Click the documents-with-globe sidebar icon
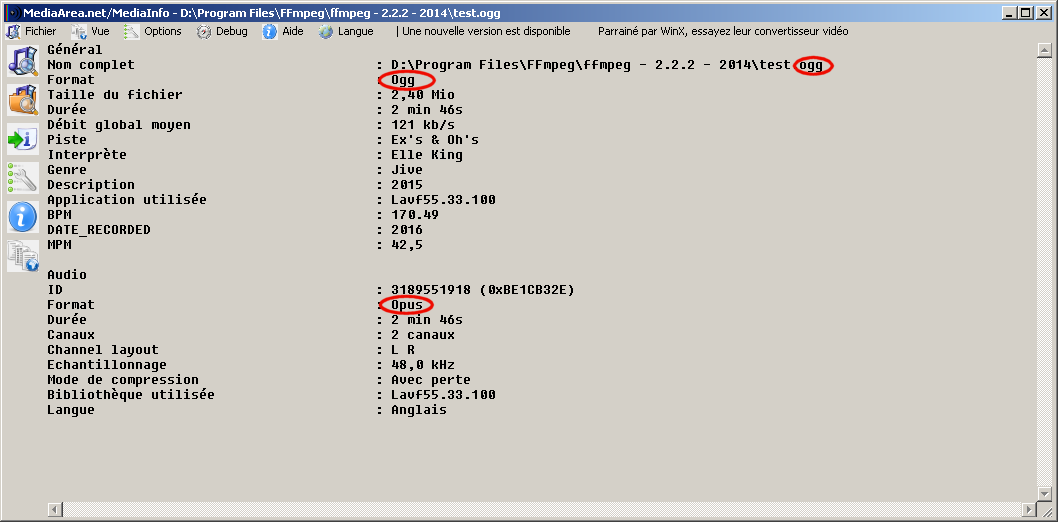This screenshot has width=1058, height=522. (22, 256)
